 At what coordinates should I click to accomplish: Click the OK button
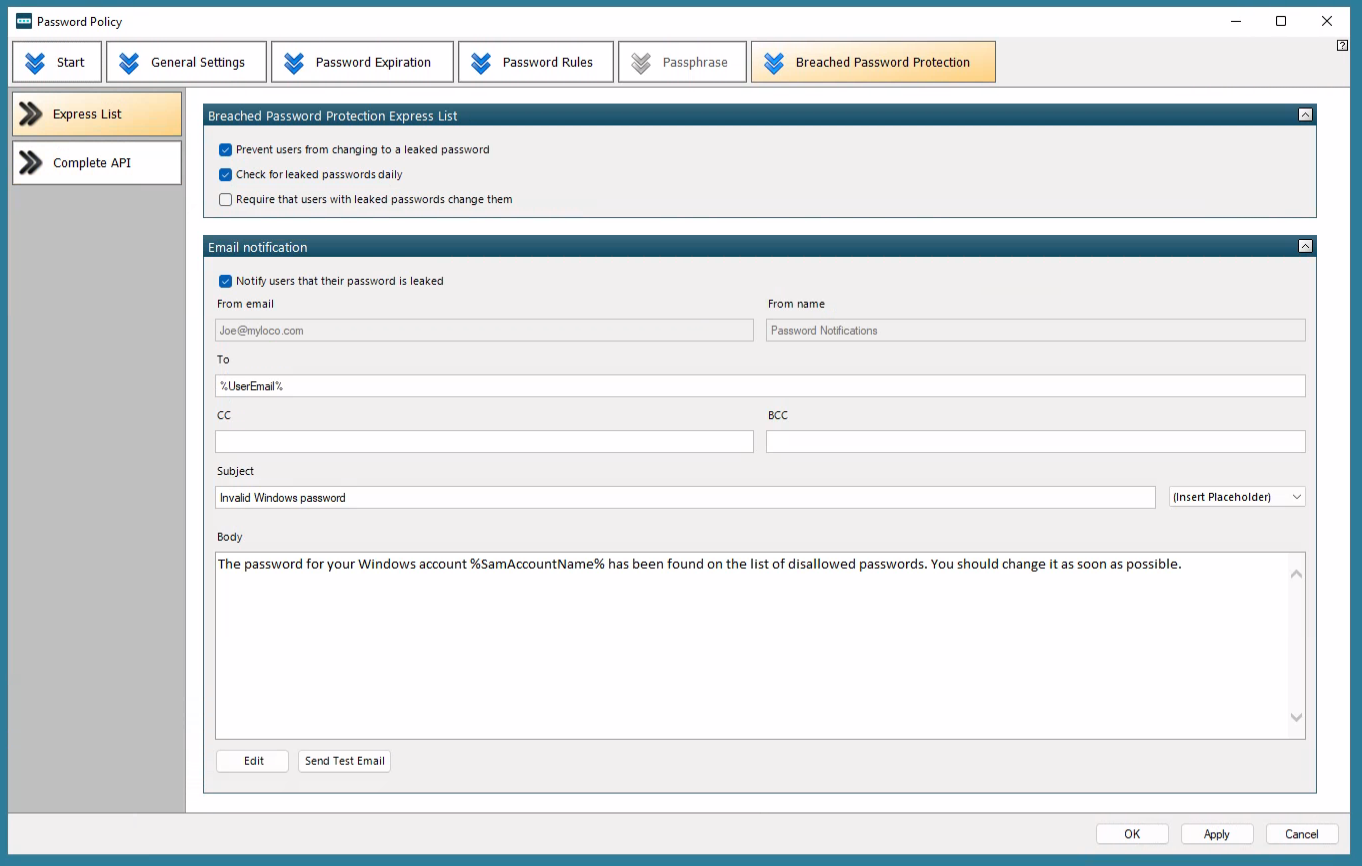coord(1132,834)
